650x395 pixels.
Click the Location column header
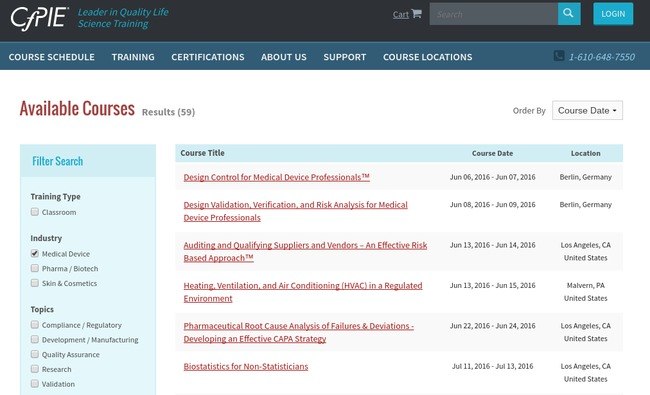click(585, 153)
